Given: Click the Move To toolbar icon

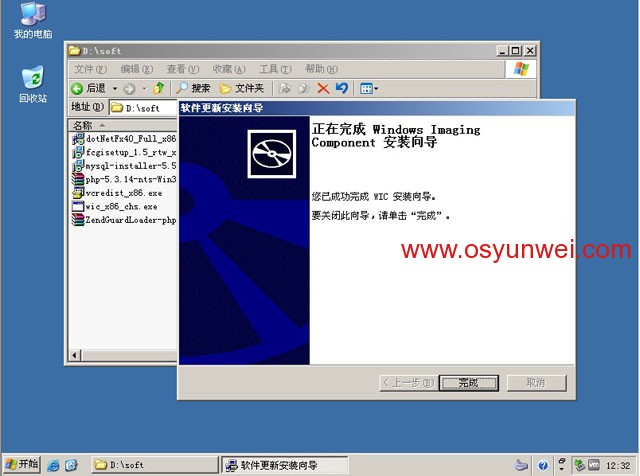Looking at the screenshot, I should coord(285,88).
